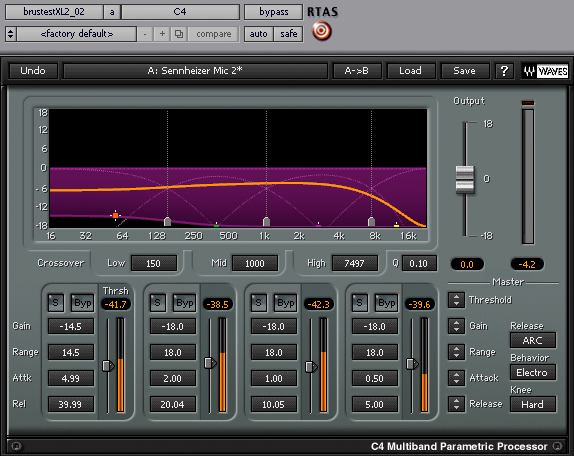Click the Undo button

33,71
